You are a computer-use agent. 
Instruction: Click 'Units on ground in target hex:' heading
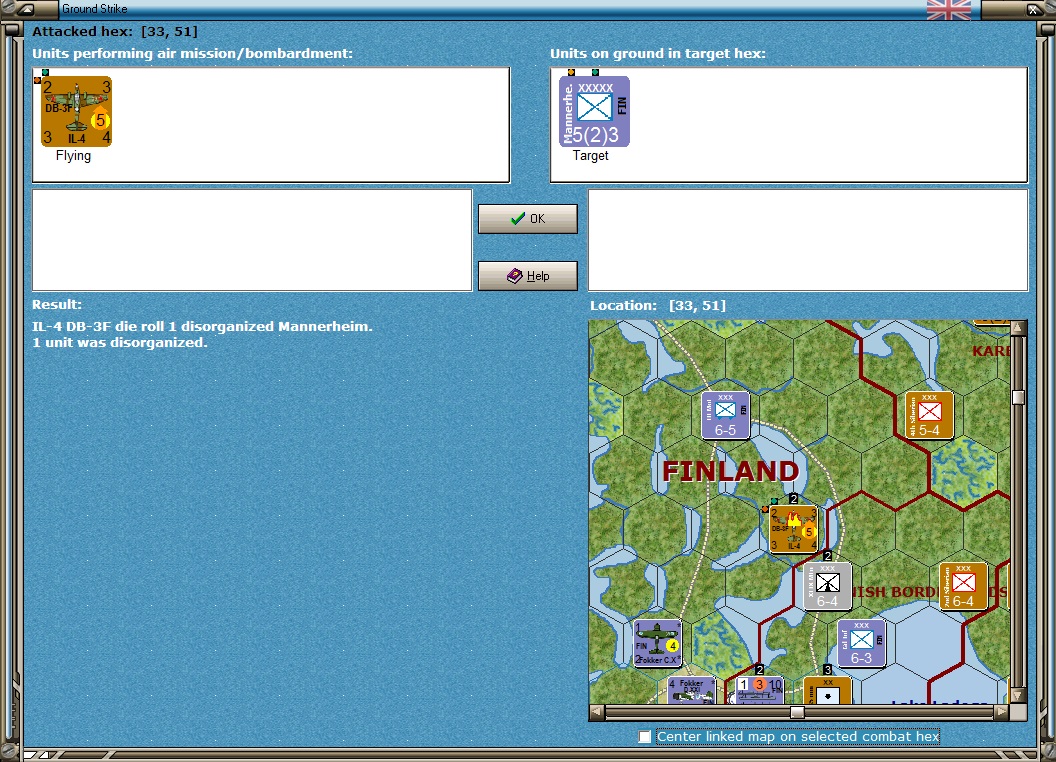tap(658, 53)
